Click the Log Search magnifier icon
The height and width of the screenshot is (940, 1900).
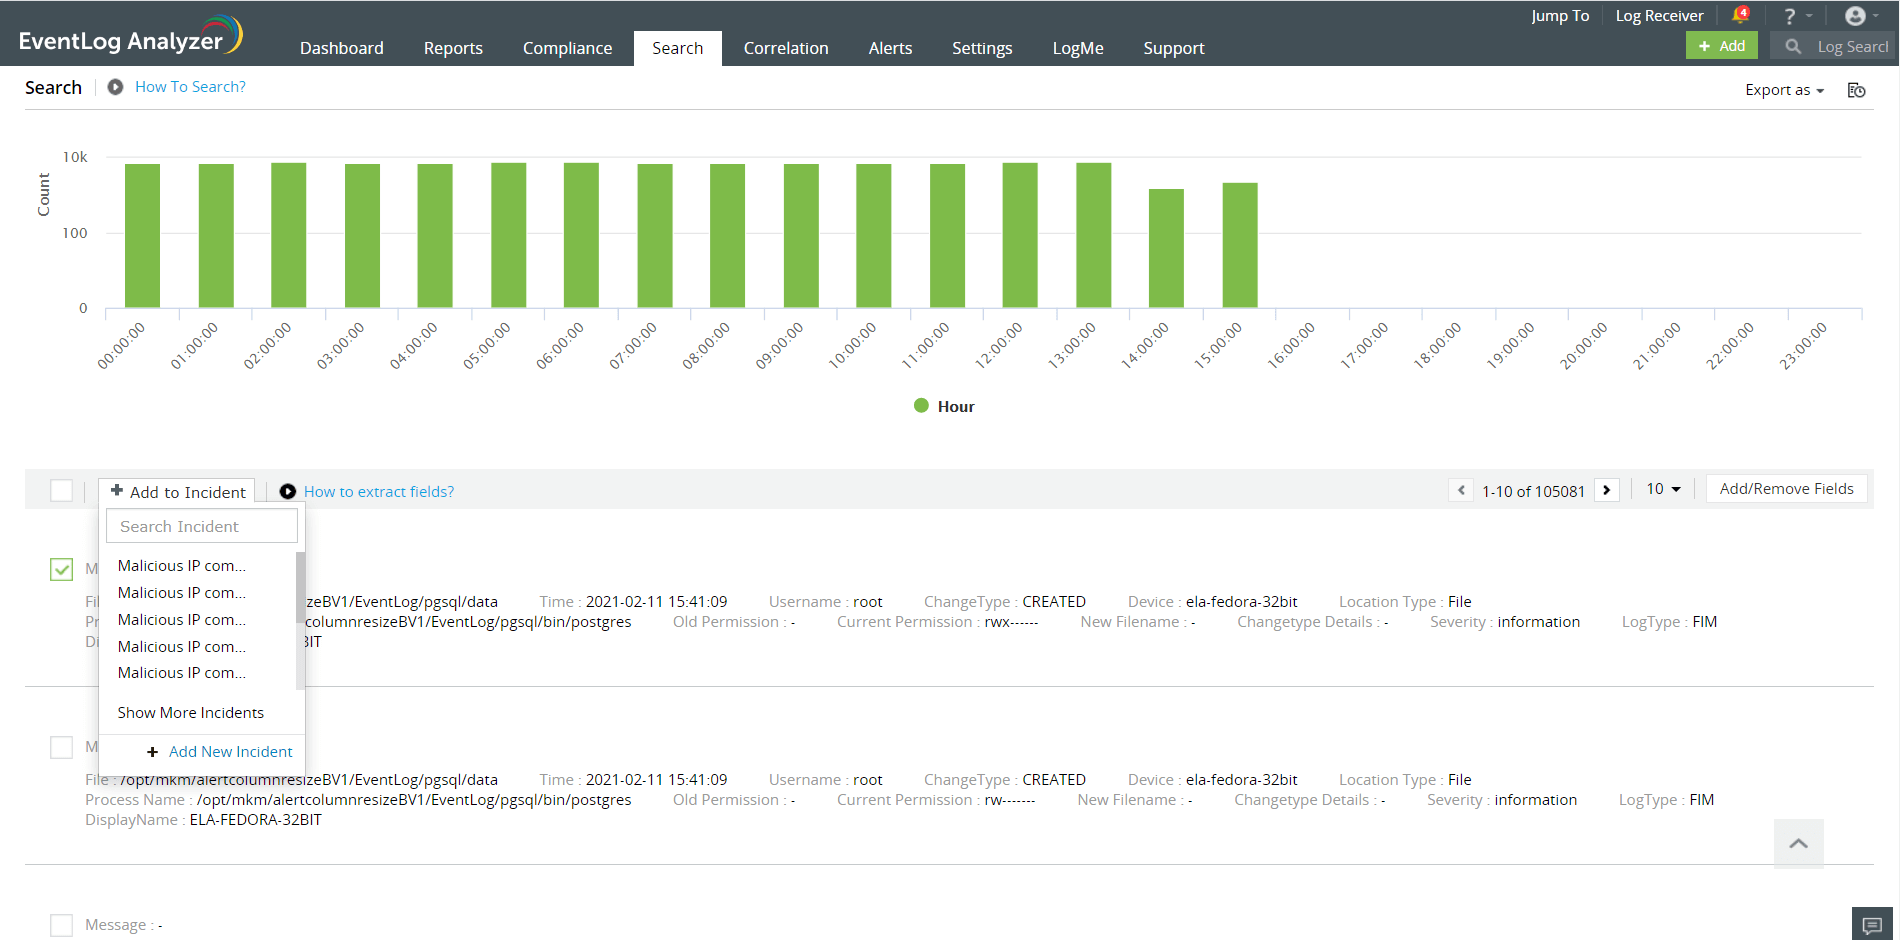point(1792,46)
